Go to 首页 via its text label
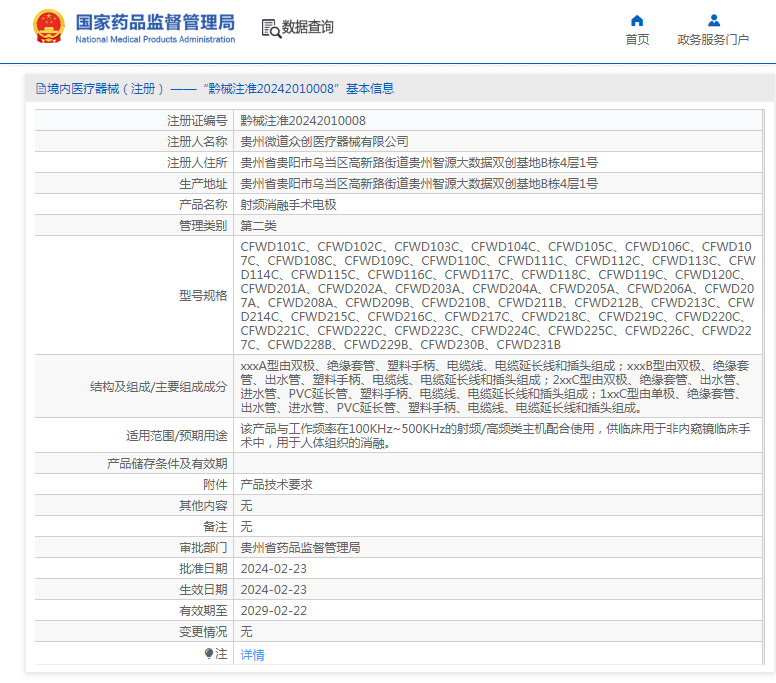 [x=637, y=40]
